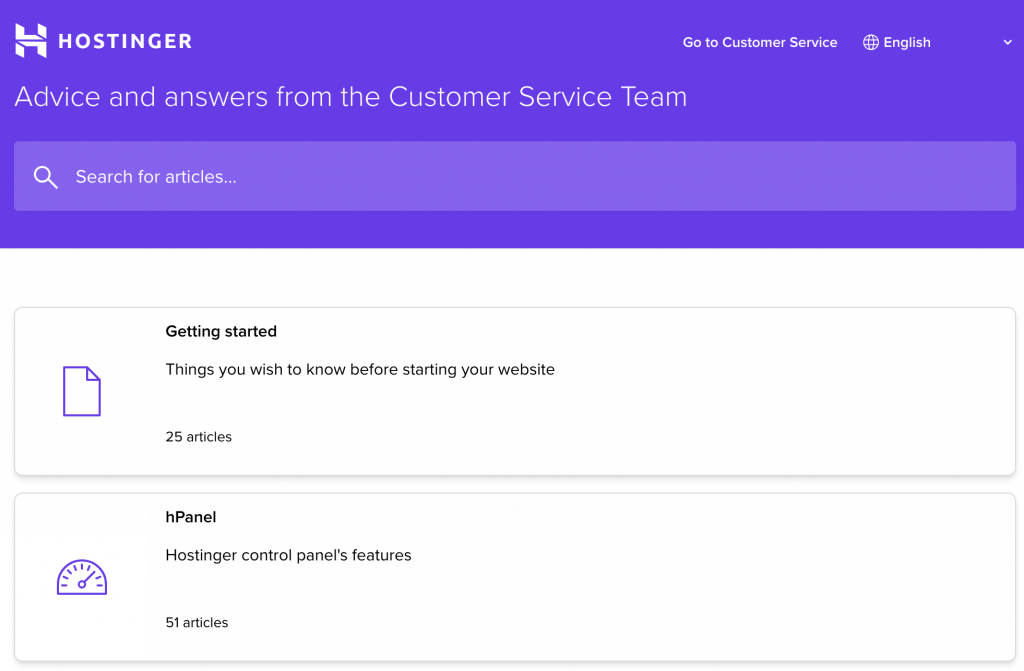Select the hPanel card title
This screenshot has height=671, width=1024.
tap(190, 517)
